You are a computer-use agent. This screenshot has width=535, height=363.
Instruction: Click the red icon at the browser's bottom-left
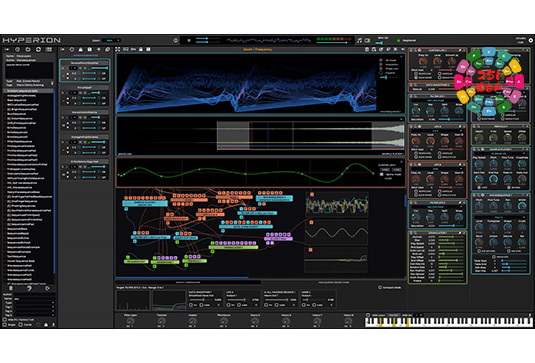(38, 324)
